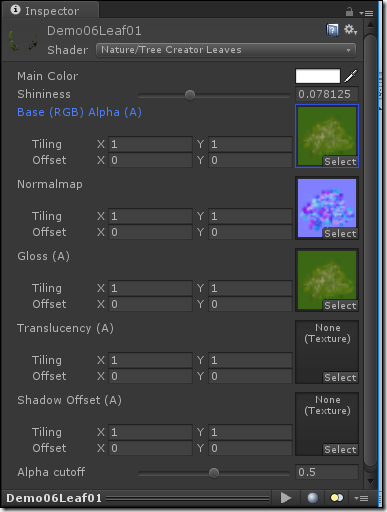Click the scrollbar down arrow

(x=370, y=481)
